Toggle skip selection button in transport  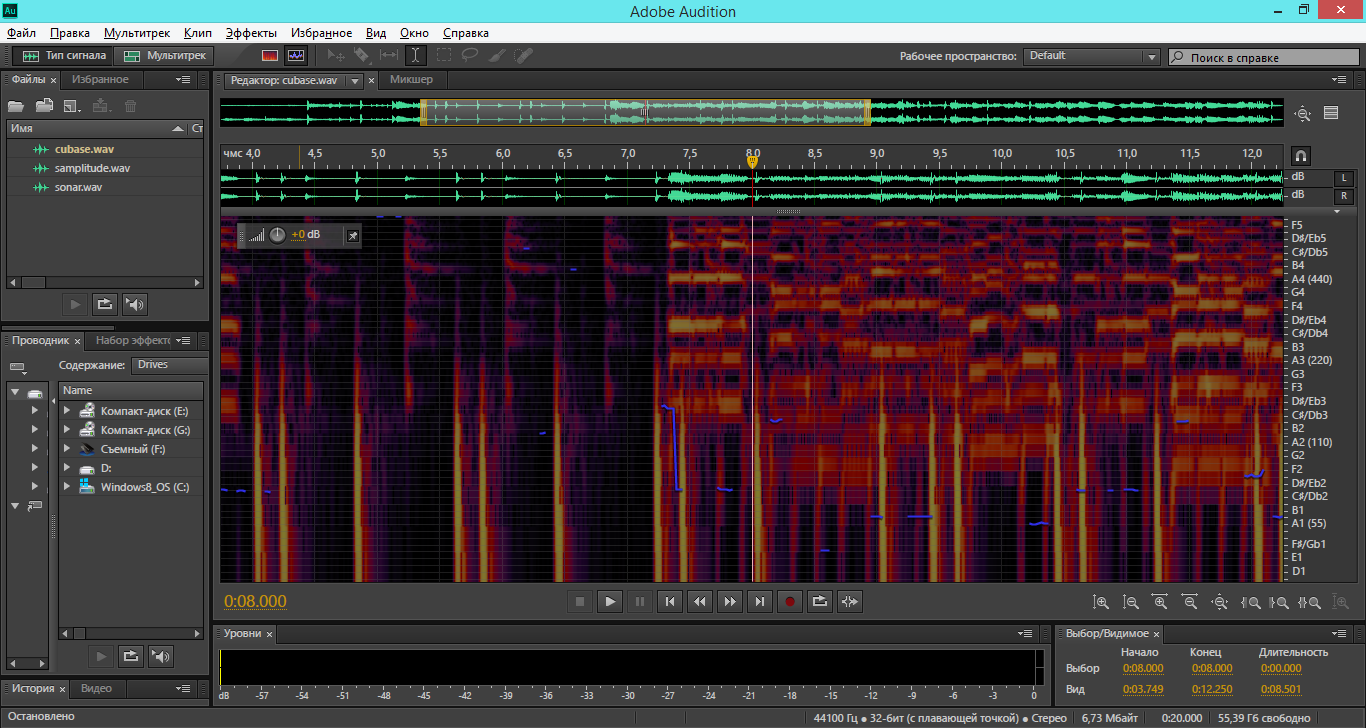tap(850, 601)
